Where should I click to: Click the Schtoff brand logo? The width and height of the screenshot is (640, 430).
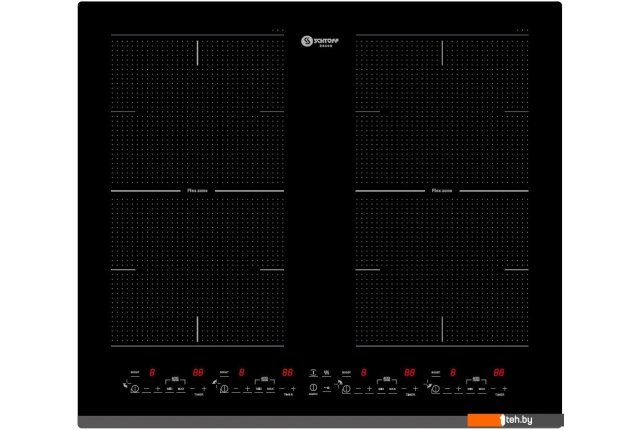click(x=319, y=41)
